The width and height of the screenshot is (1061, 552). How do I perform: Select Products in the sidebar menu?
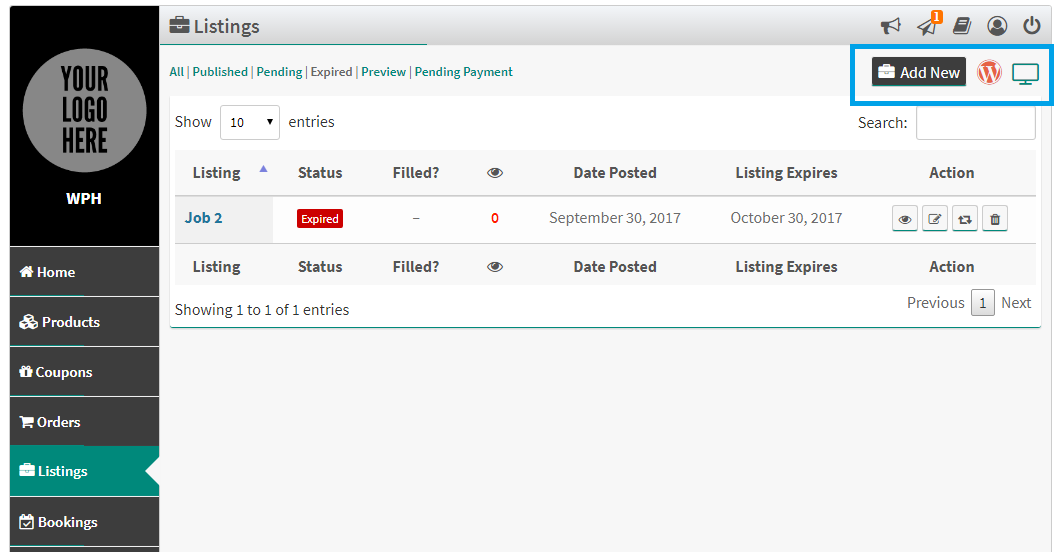[85, 322]
